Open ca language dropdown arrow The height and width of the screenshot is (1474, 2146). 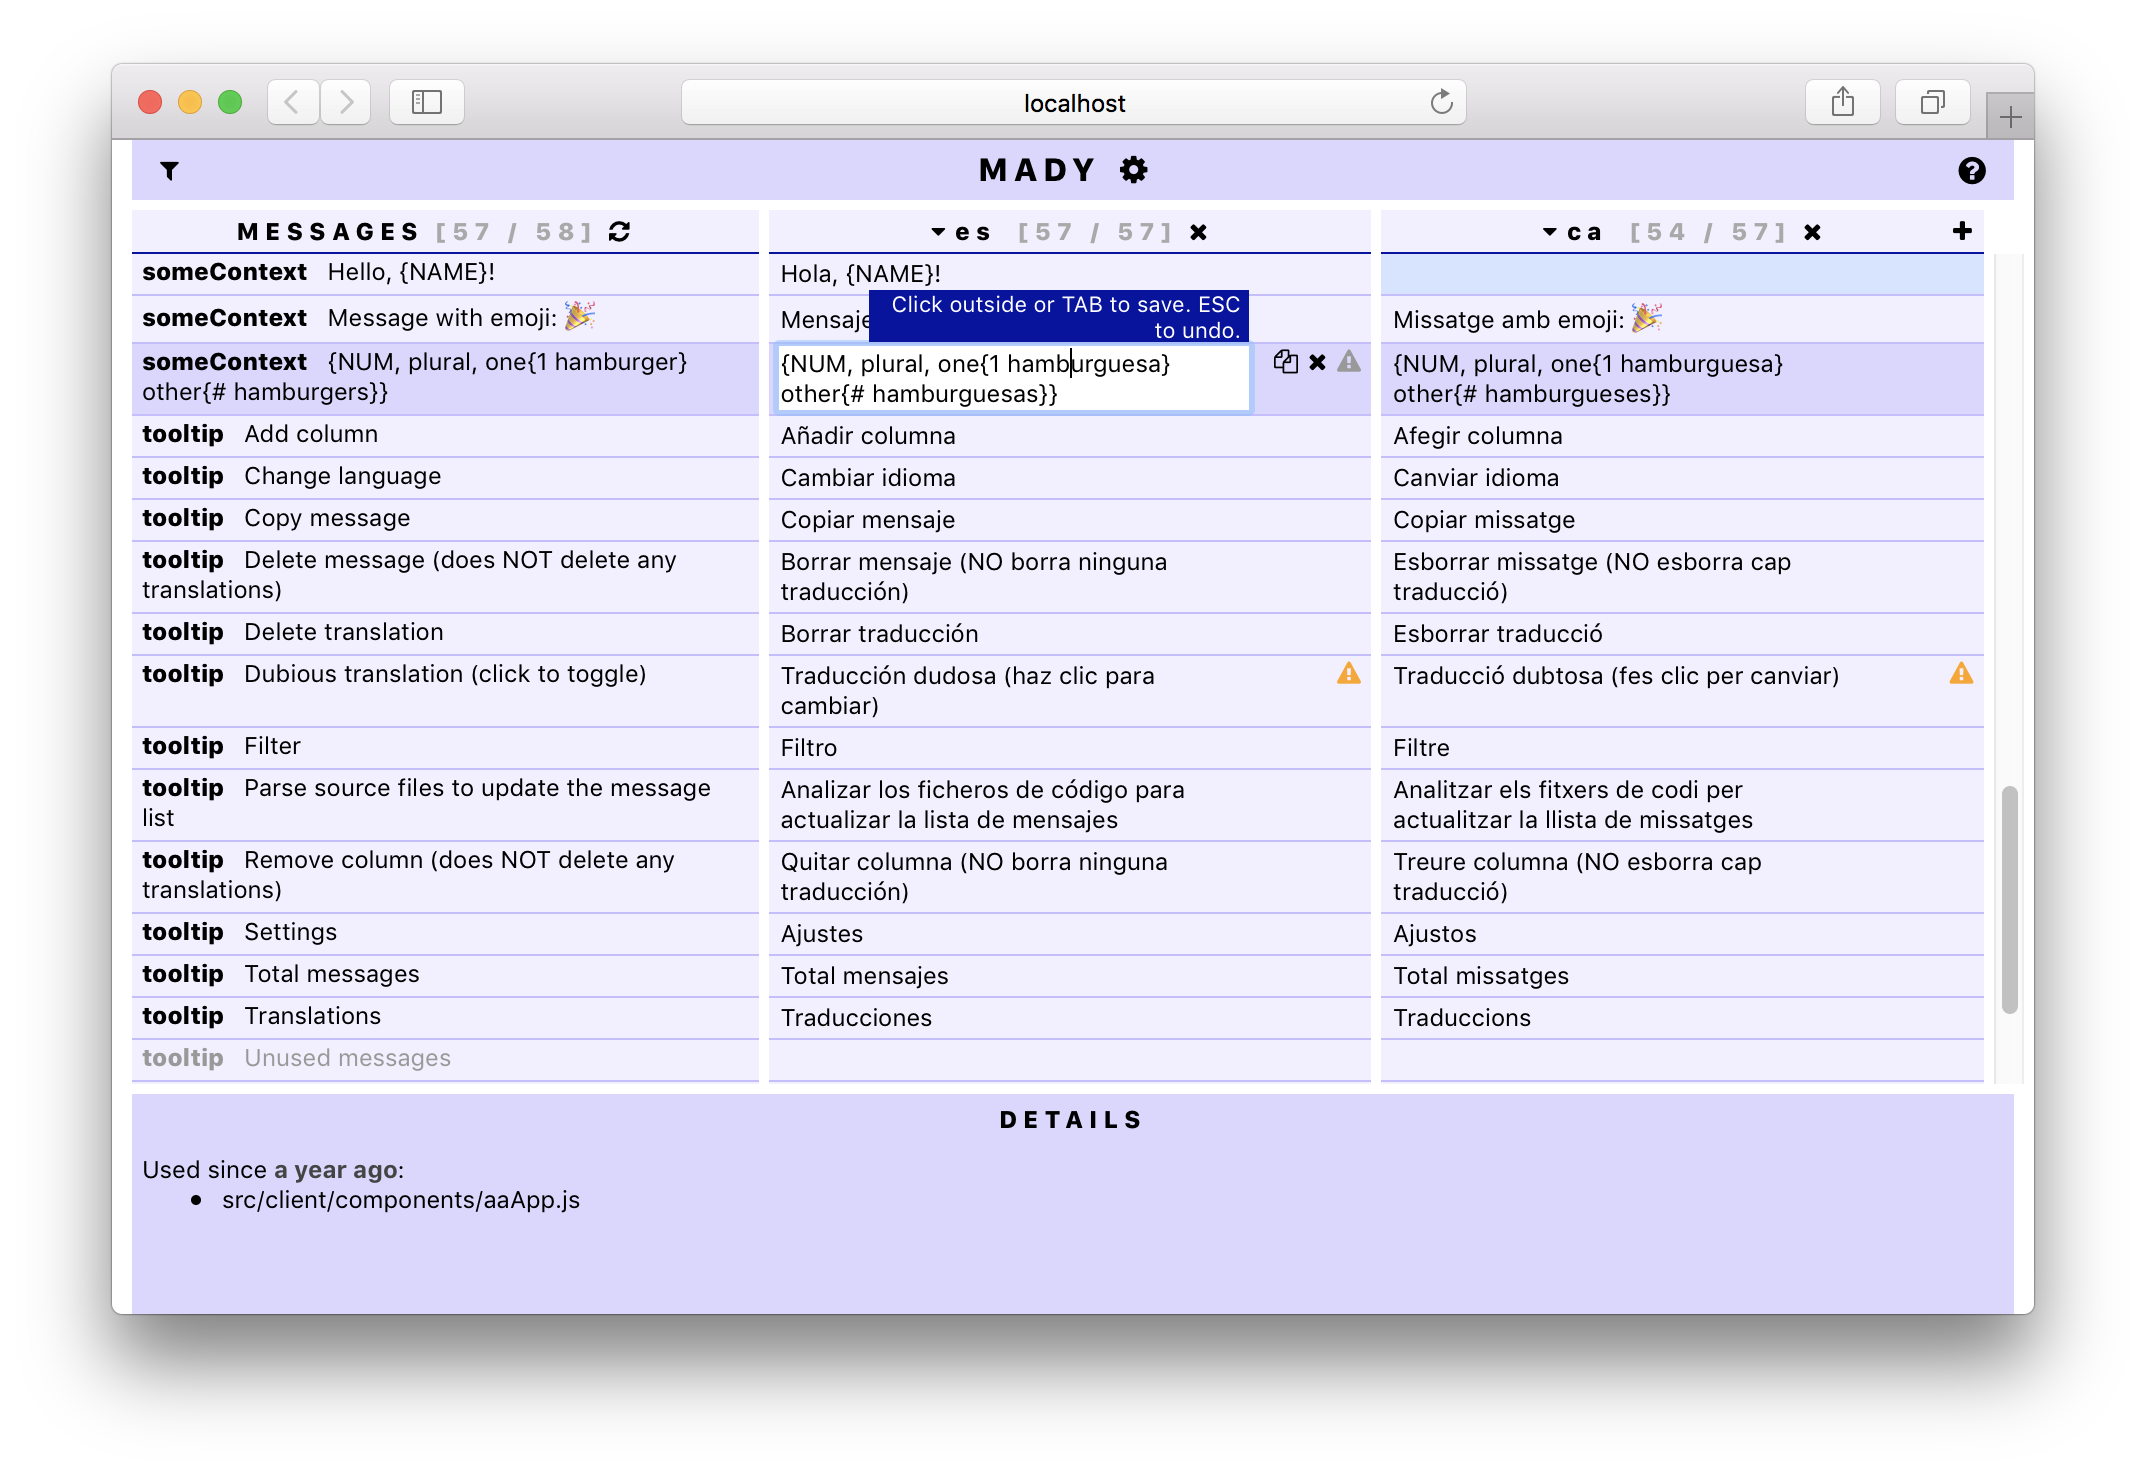[x=1550, y=232]
